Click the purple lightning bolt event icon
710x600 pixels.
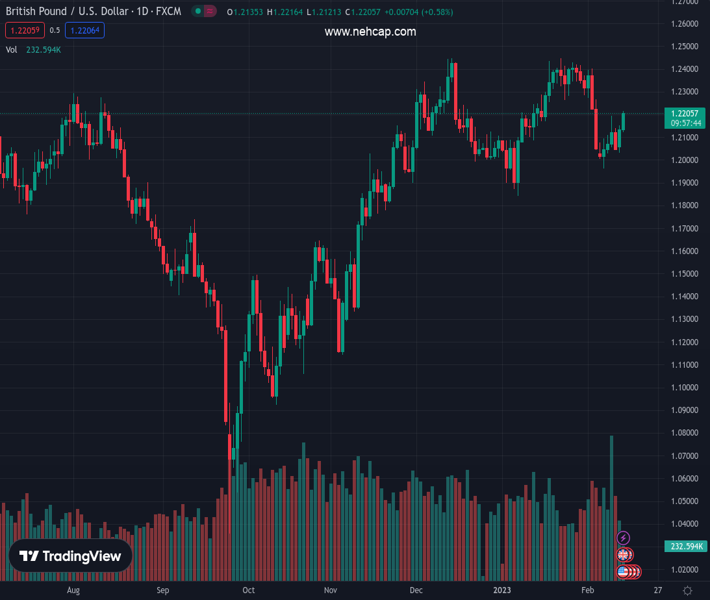pos(624,539)
